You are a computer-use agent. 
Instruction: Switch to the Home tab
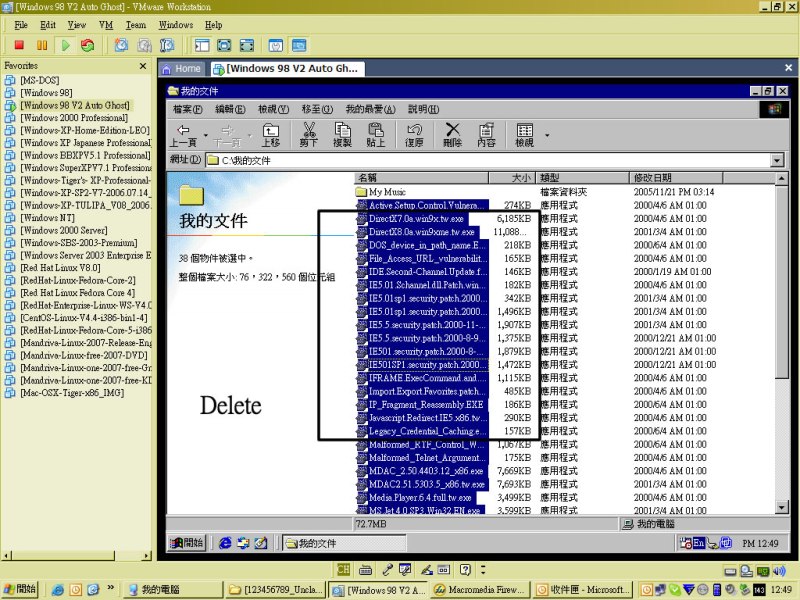(x=182, y=68)
